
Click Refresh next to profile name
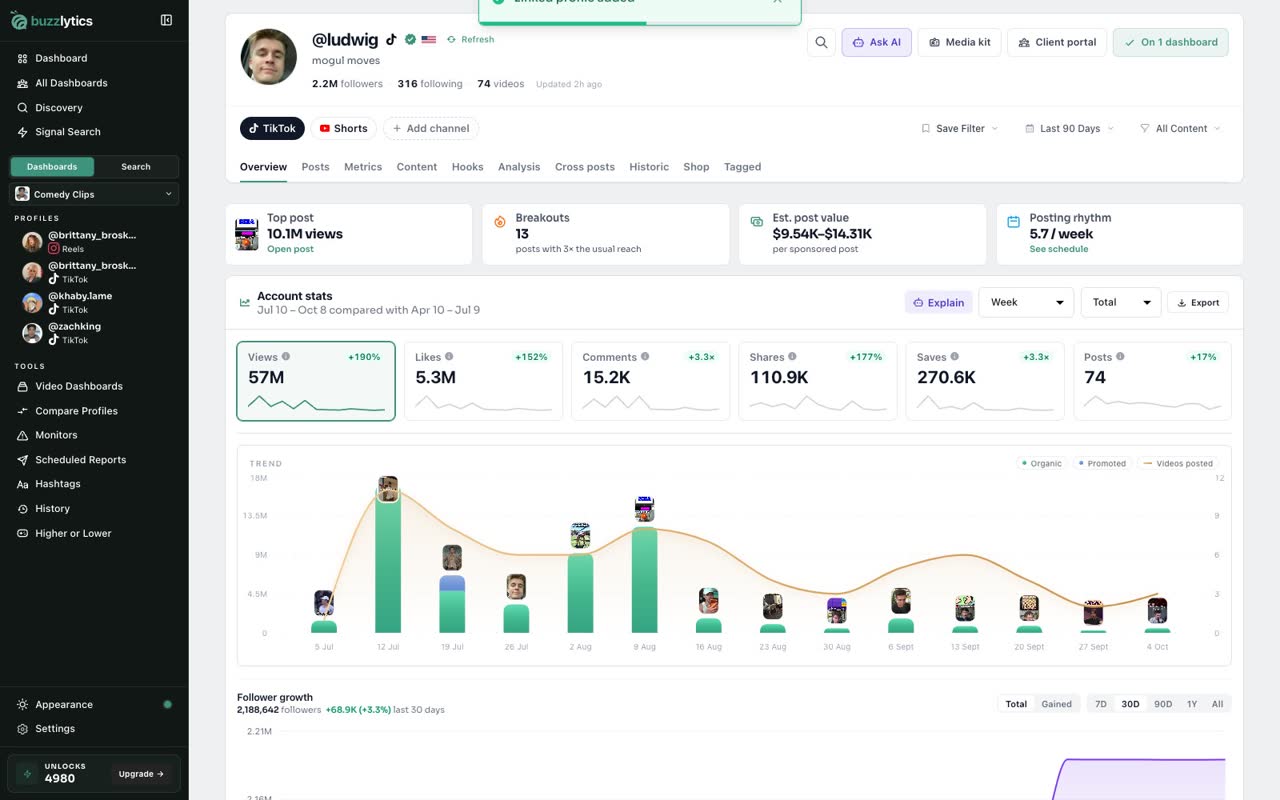(470, 40)
